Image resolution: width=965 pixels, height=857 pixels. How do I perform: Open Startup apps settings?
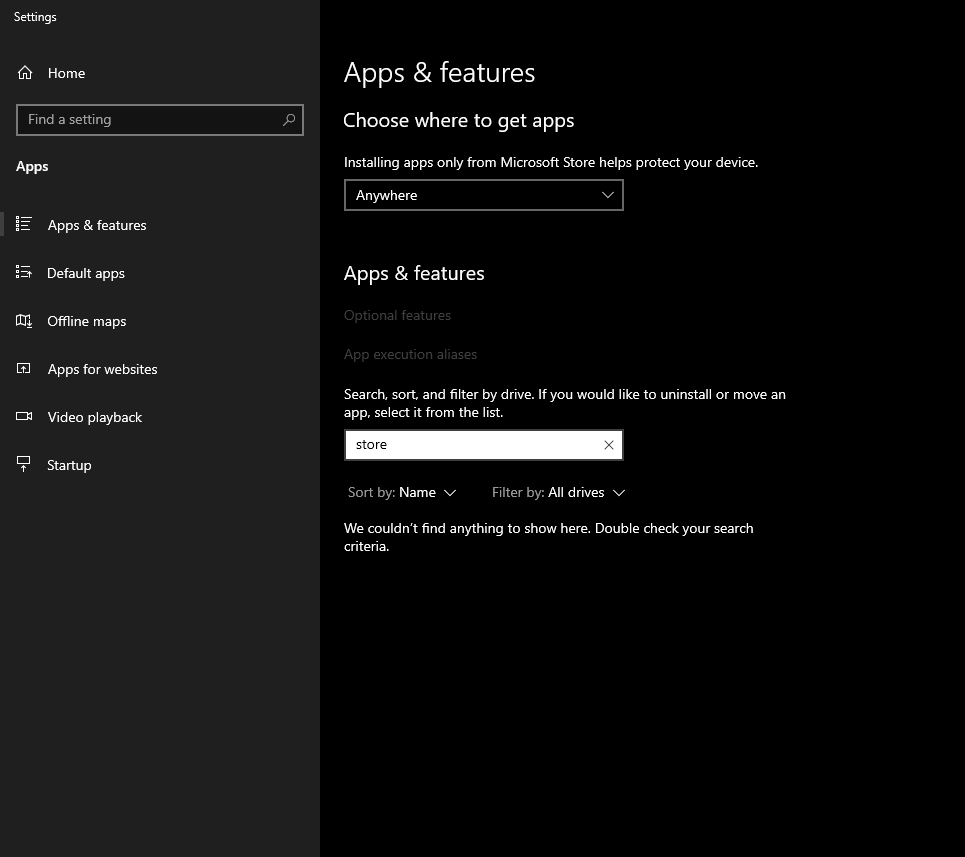69,465
